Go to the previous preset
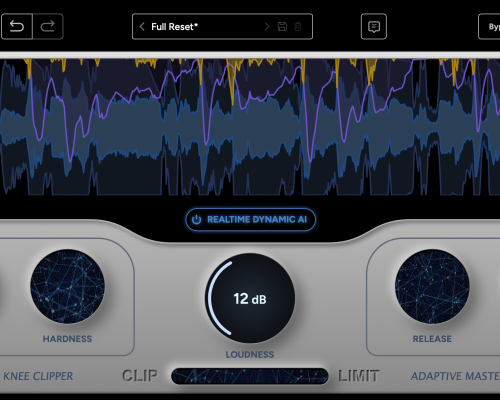 point(142,26)
